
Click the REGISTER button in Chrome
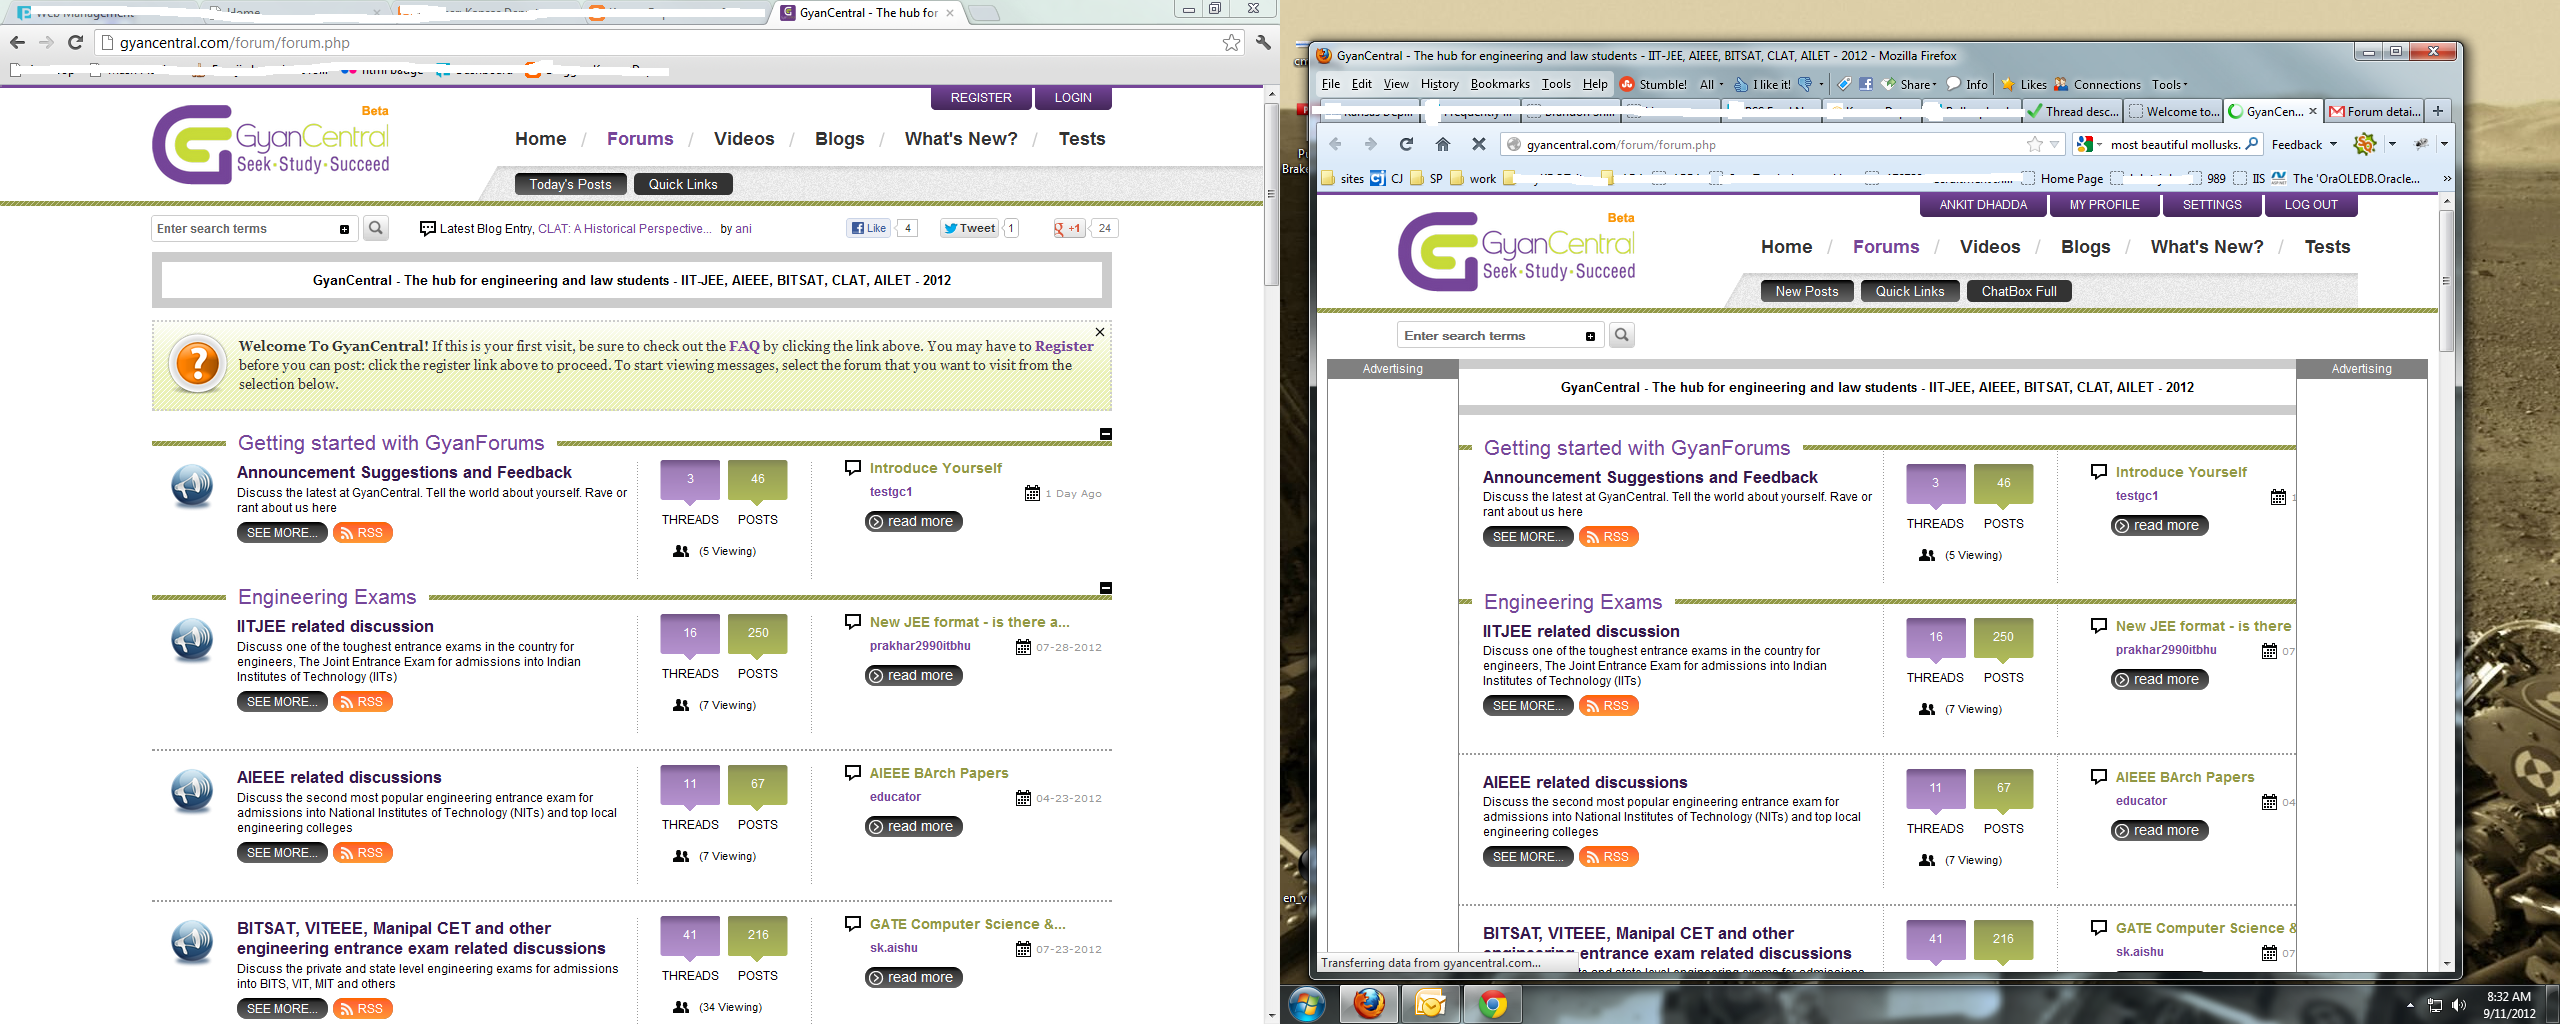(981, 97)
